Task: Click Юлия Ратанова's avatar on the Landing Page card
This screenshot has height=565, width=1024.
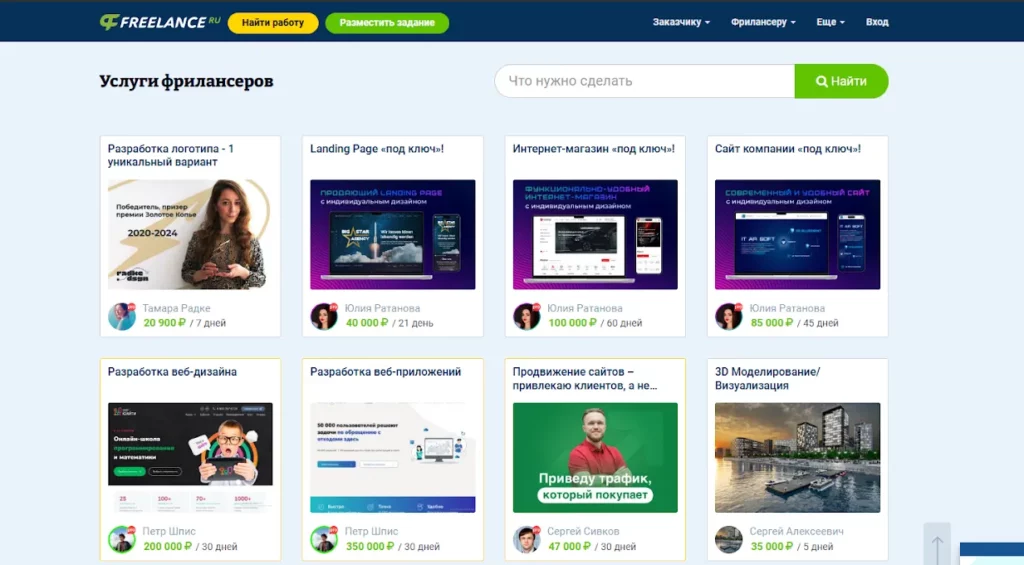Action: tap(324, 316)
